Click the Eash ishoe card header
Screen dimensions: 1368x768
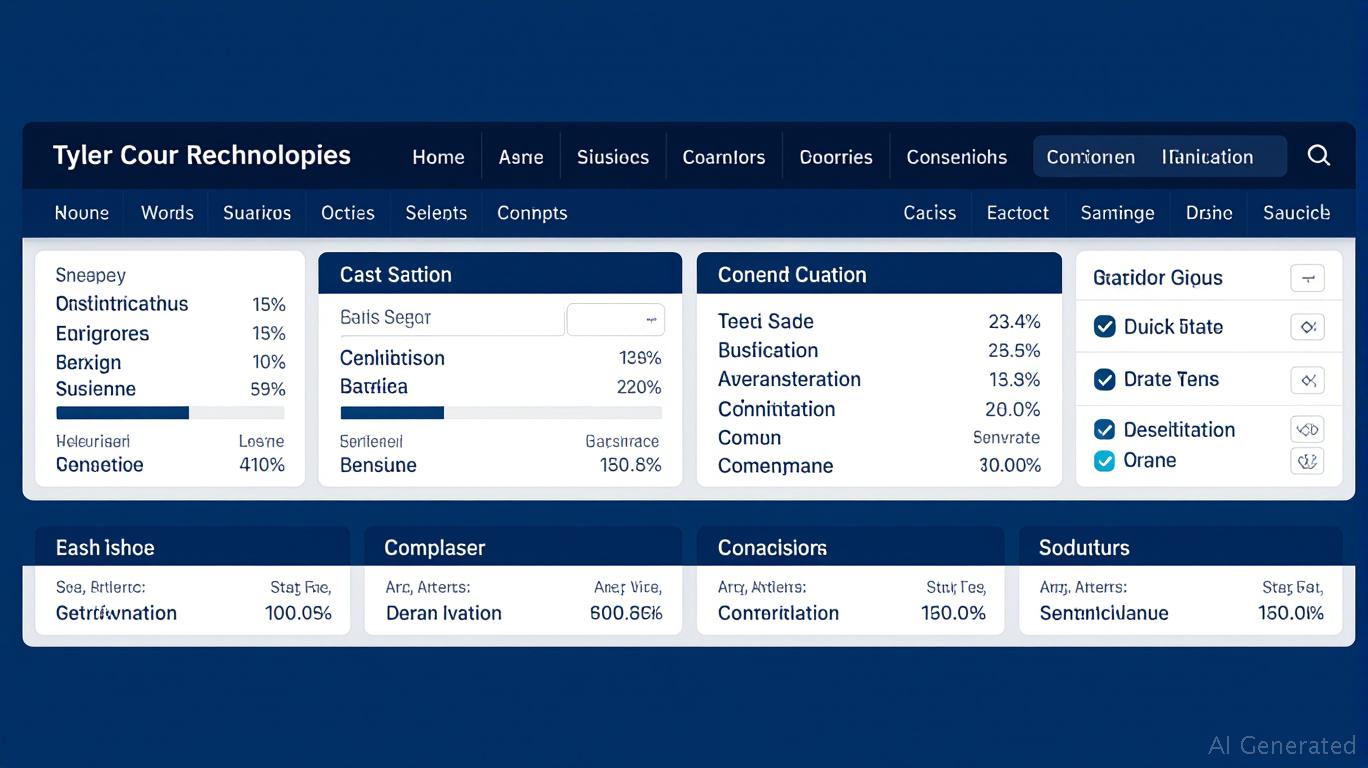(193, 547)
